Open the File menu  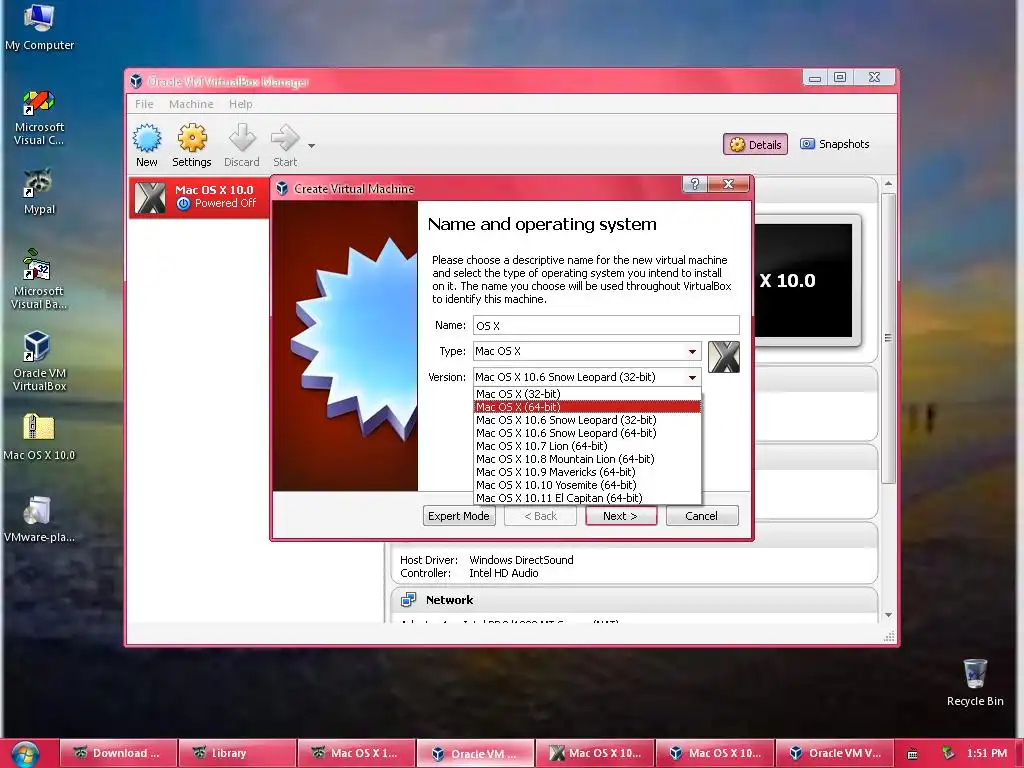click(144, 104)
